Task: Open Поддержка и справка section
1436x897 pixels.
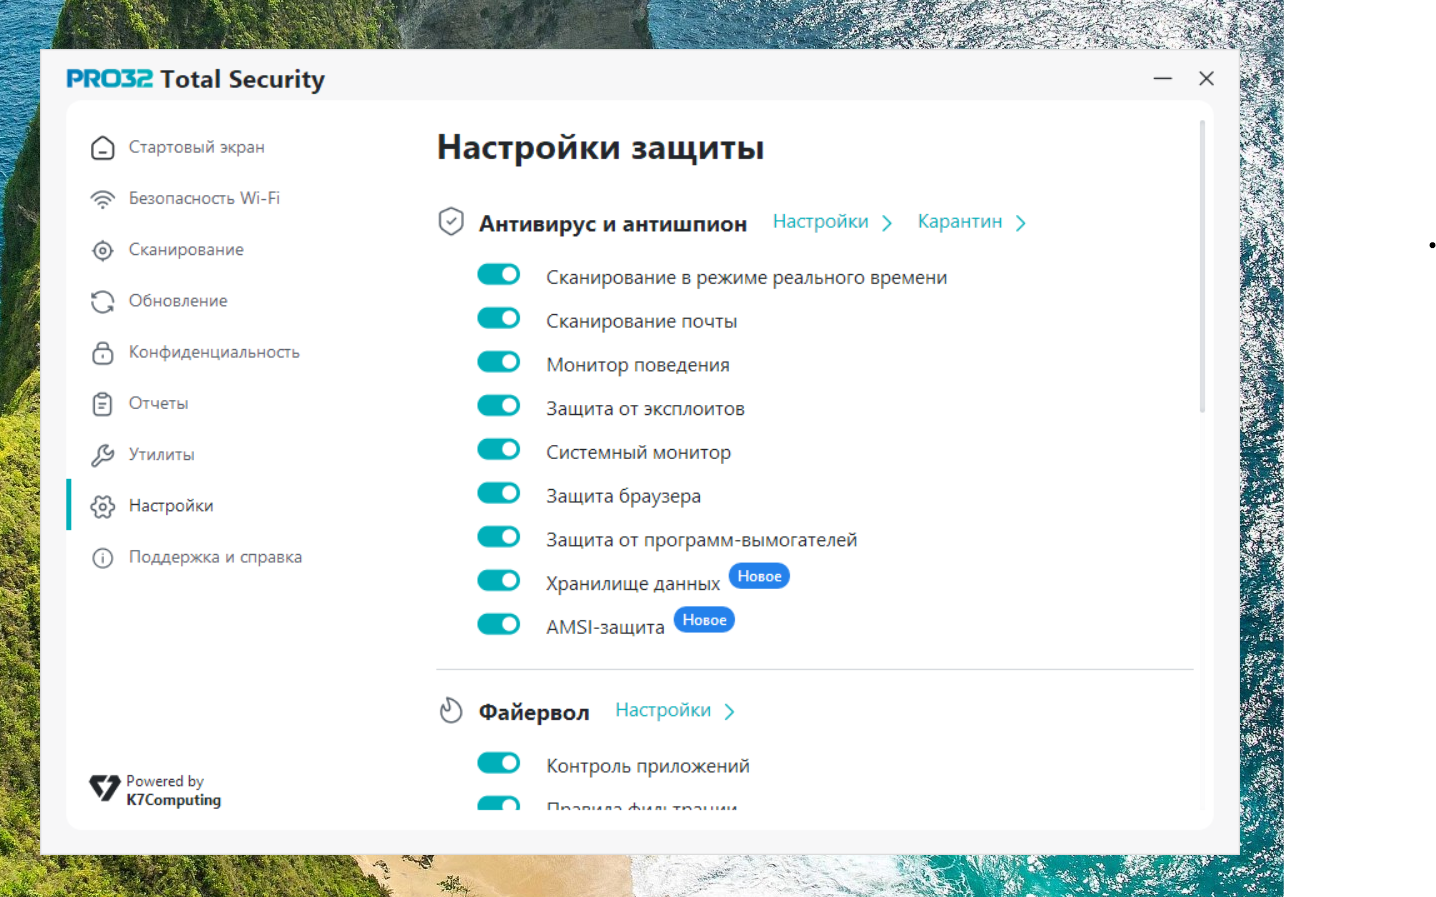Action: click(215, 557)
